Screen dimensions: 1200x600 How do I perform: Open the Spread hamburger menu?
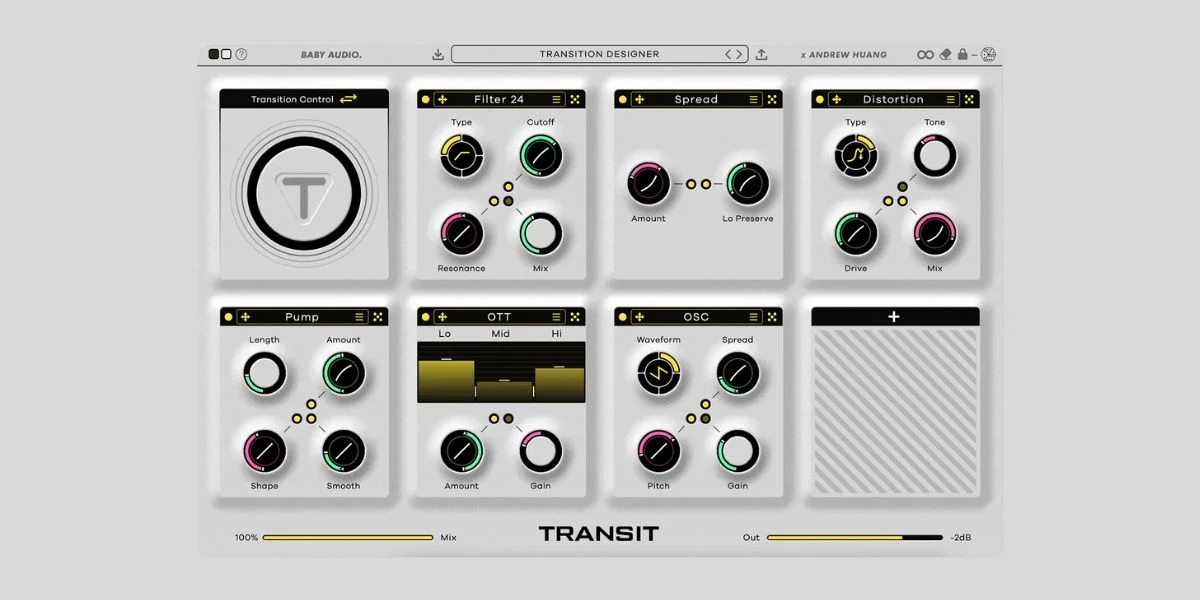(754, 99)
